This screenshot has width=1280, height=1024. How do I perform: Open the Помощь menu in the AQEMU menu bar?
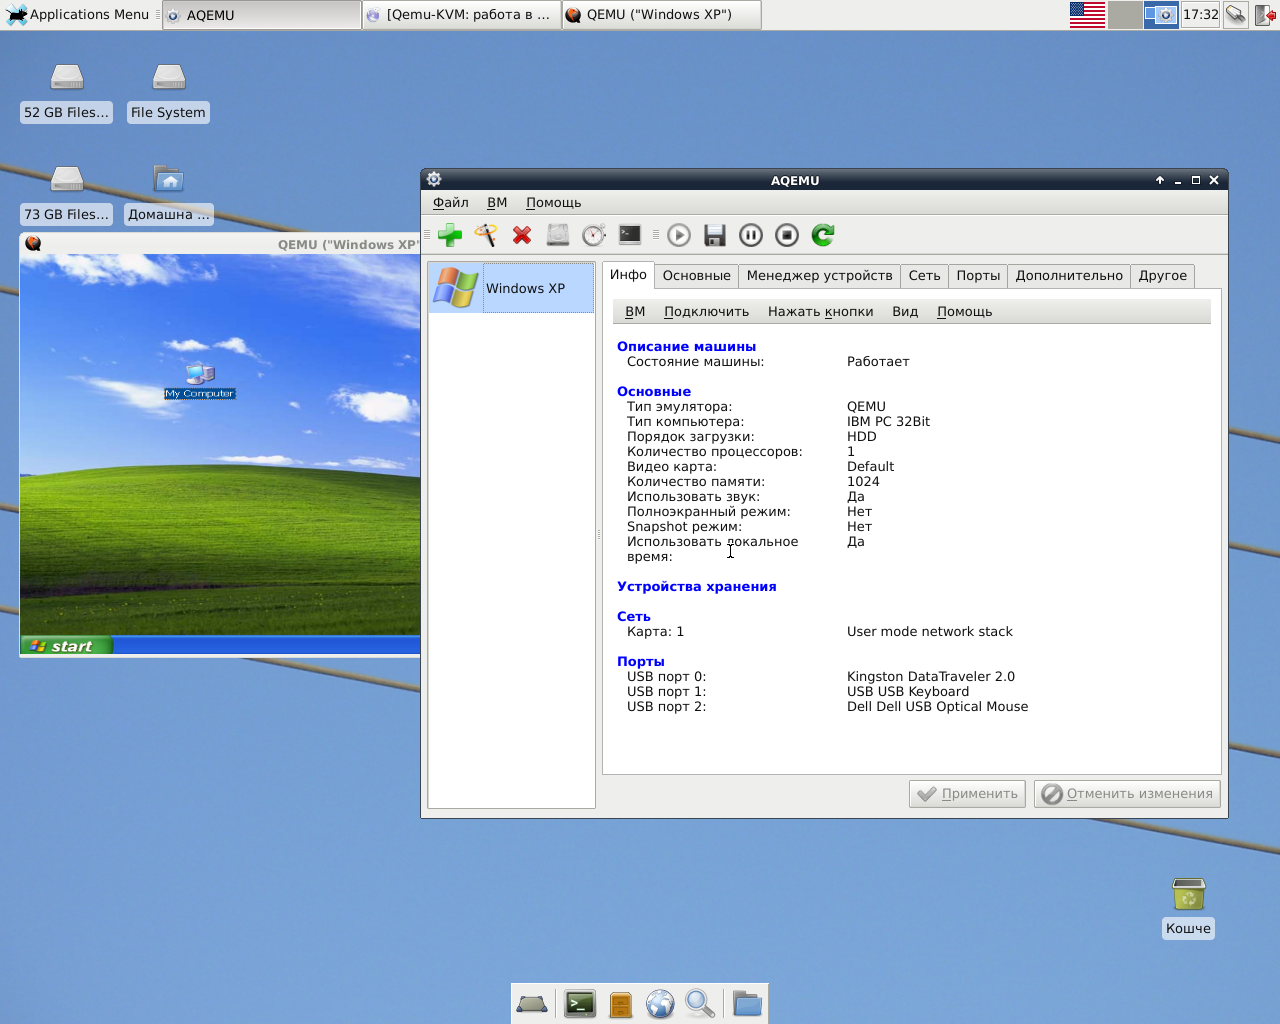coord(554,202)
